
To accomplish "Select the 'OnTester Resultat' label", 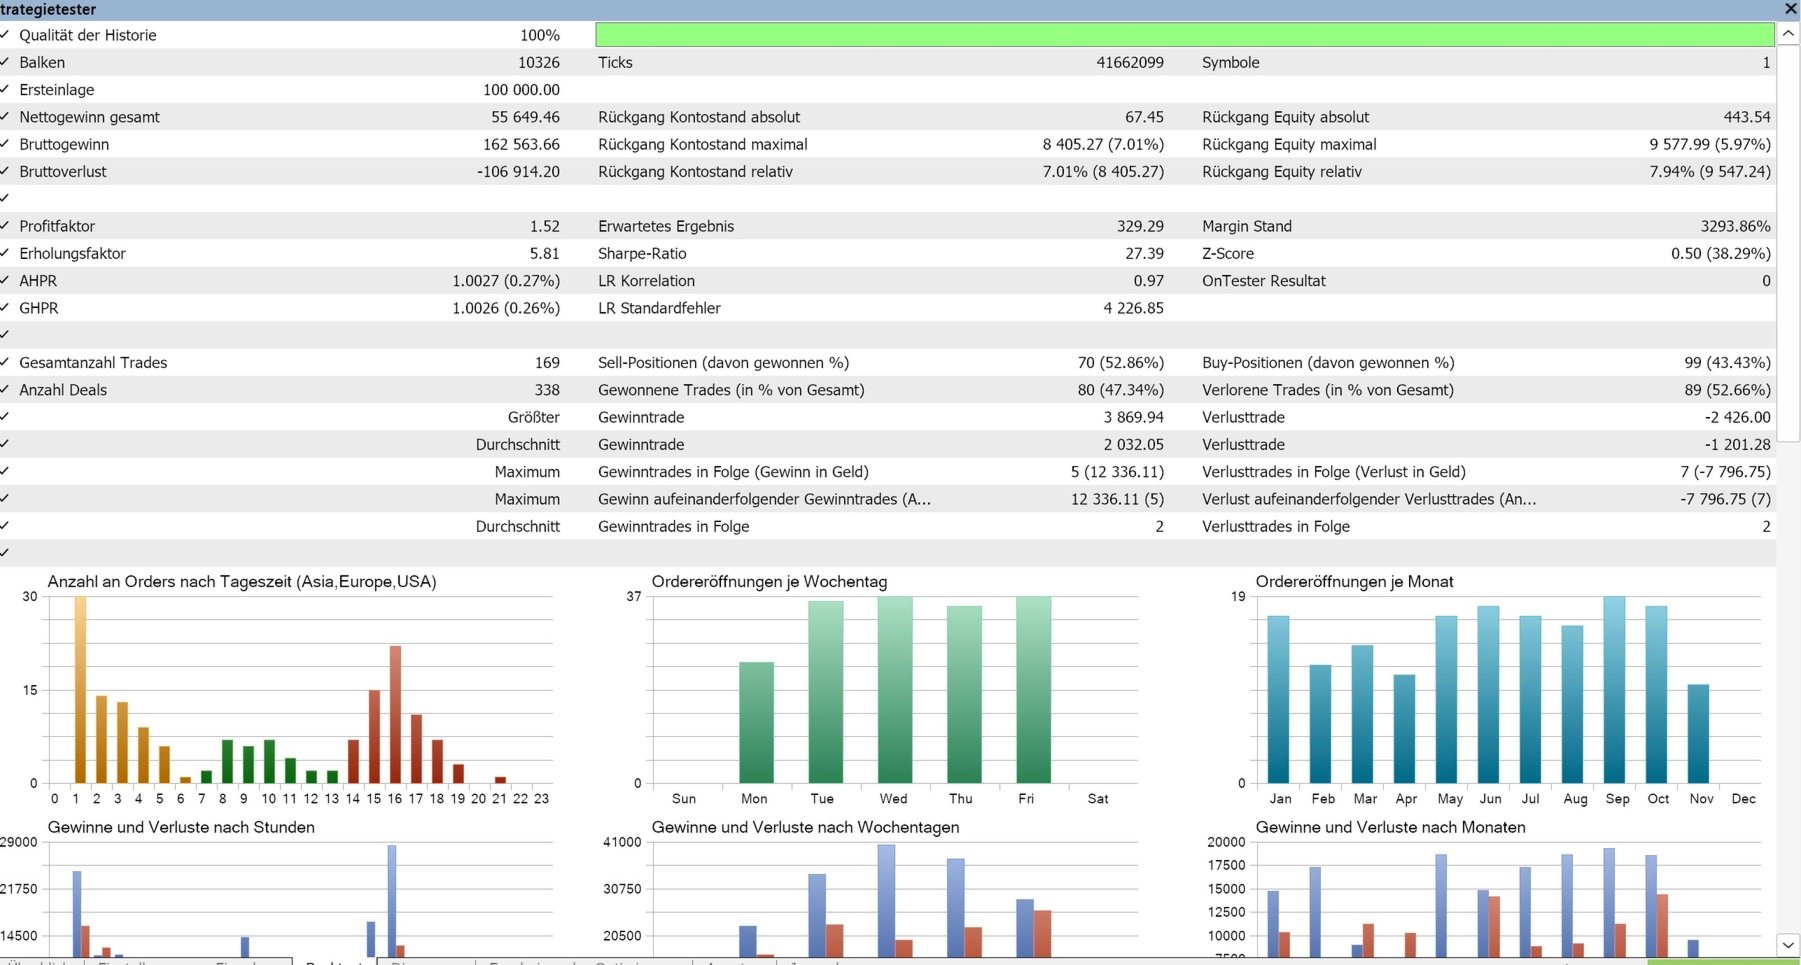I will [x=1264, y=281].
